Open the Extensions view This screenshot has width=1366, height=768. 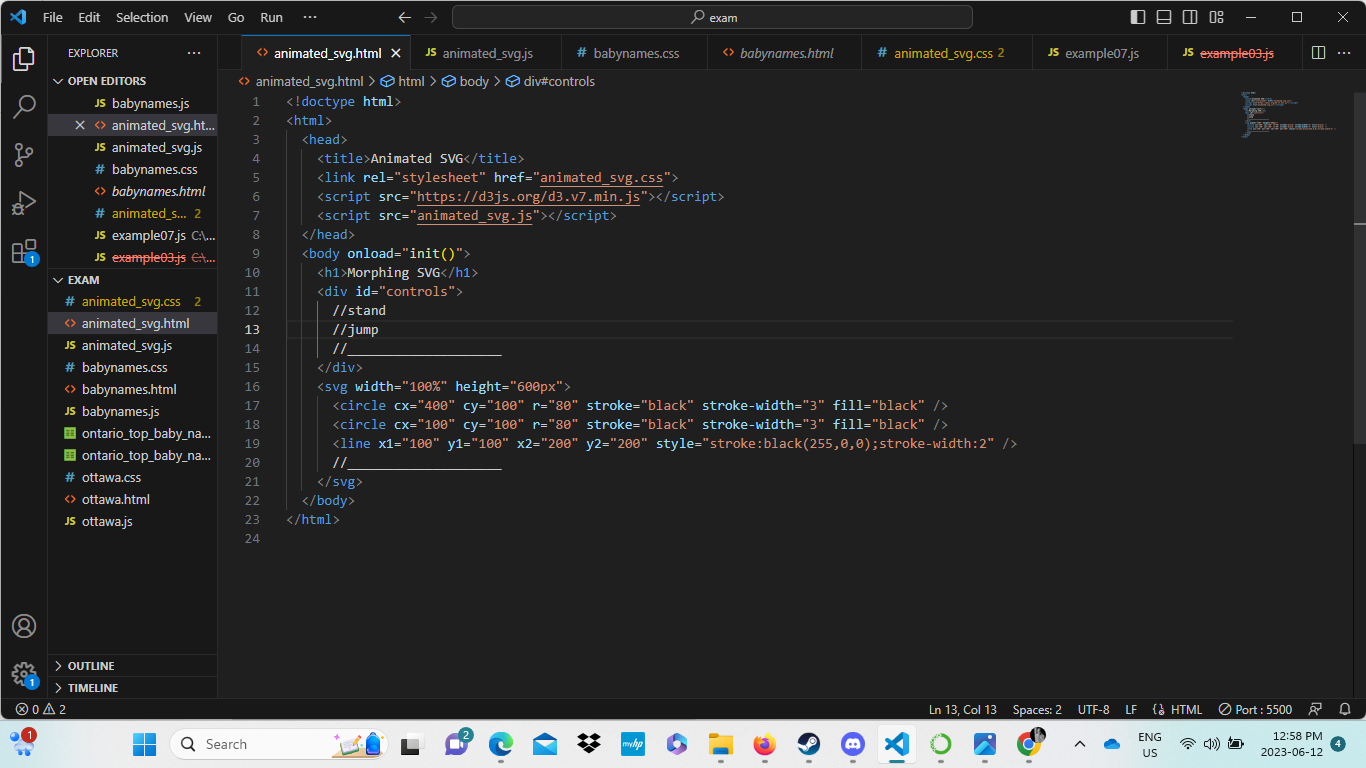pyautogui.click(x=24, y=251)
